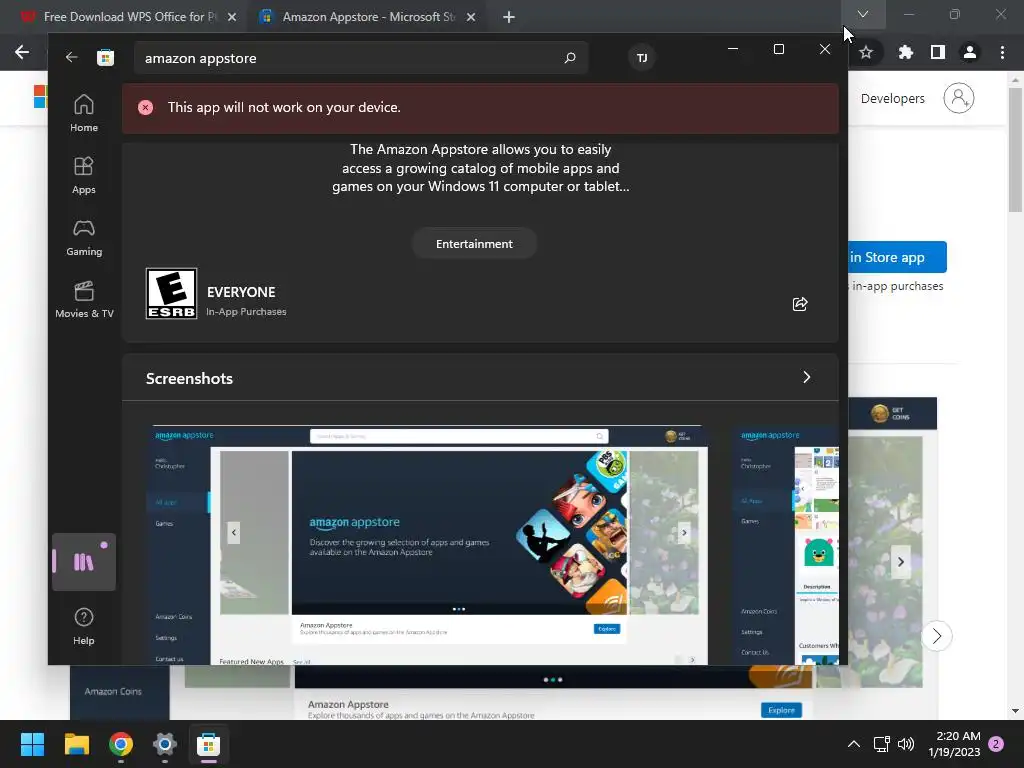Click Explore button on web page banner
Image resolution: width=1024 pixels, height=768 pixels.
[x=781, y=710]
